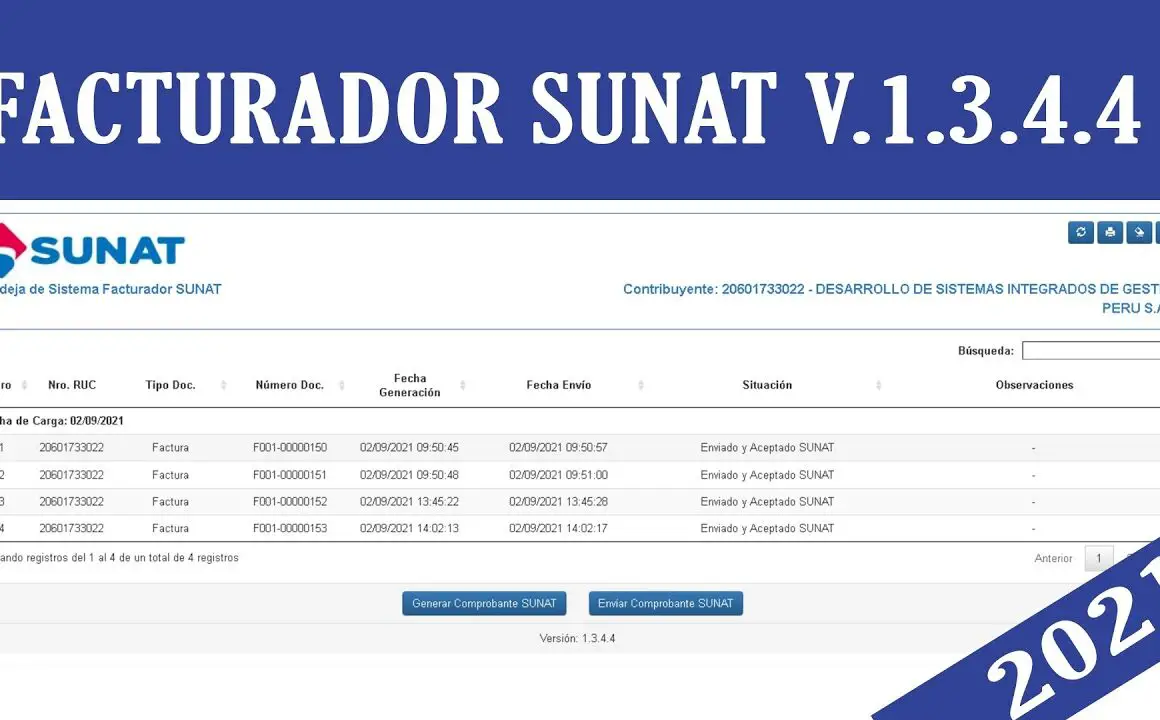Click the Tipo Doc. column header text

170,385
